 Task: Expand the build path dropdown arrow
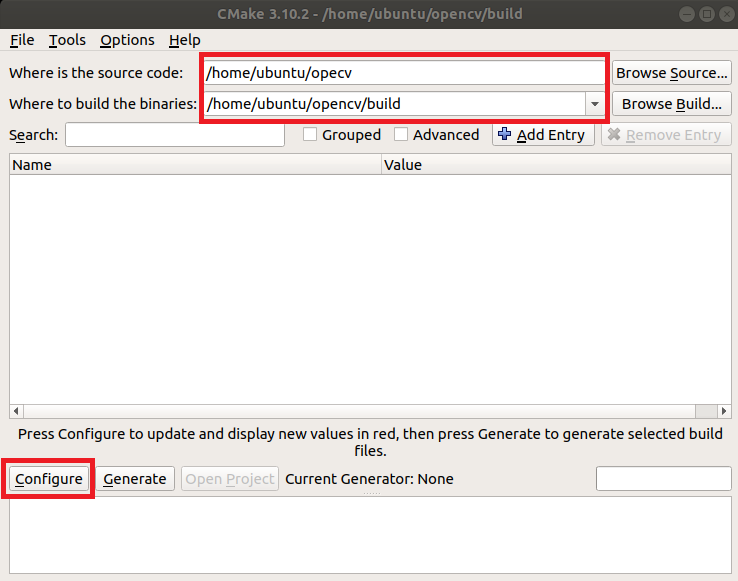point(595,104)
